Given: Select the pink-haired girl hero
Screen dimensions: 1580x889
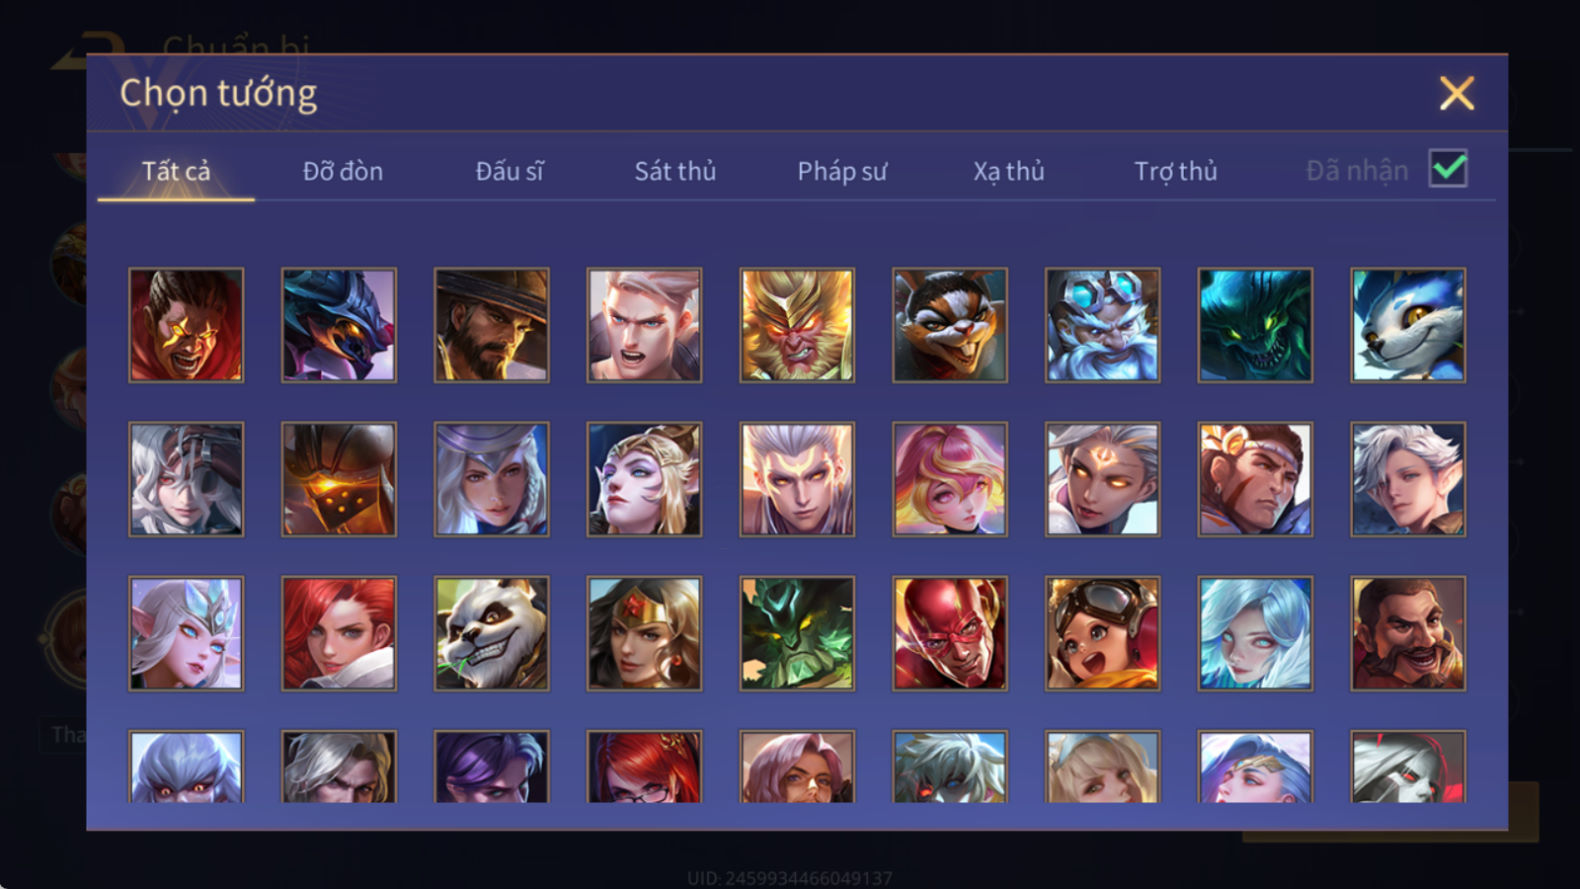Looking at the screenshot, I should click(950, 479).
